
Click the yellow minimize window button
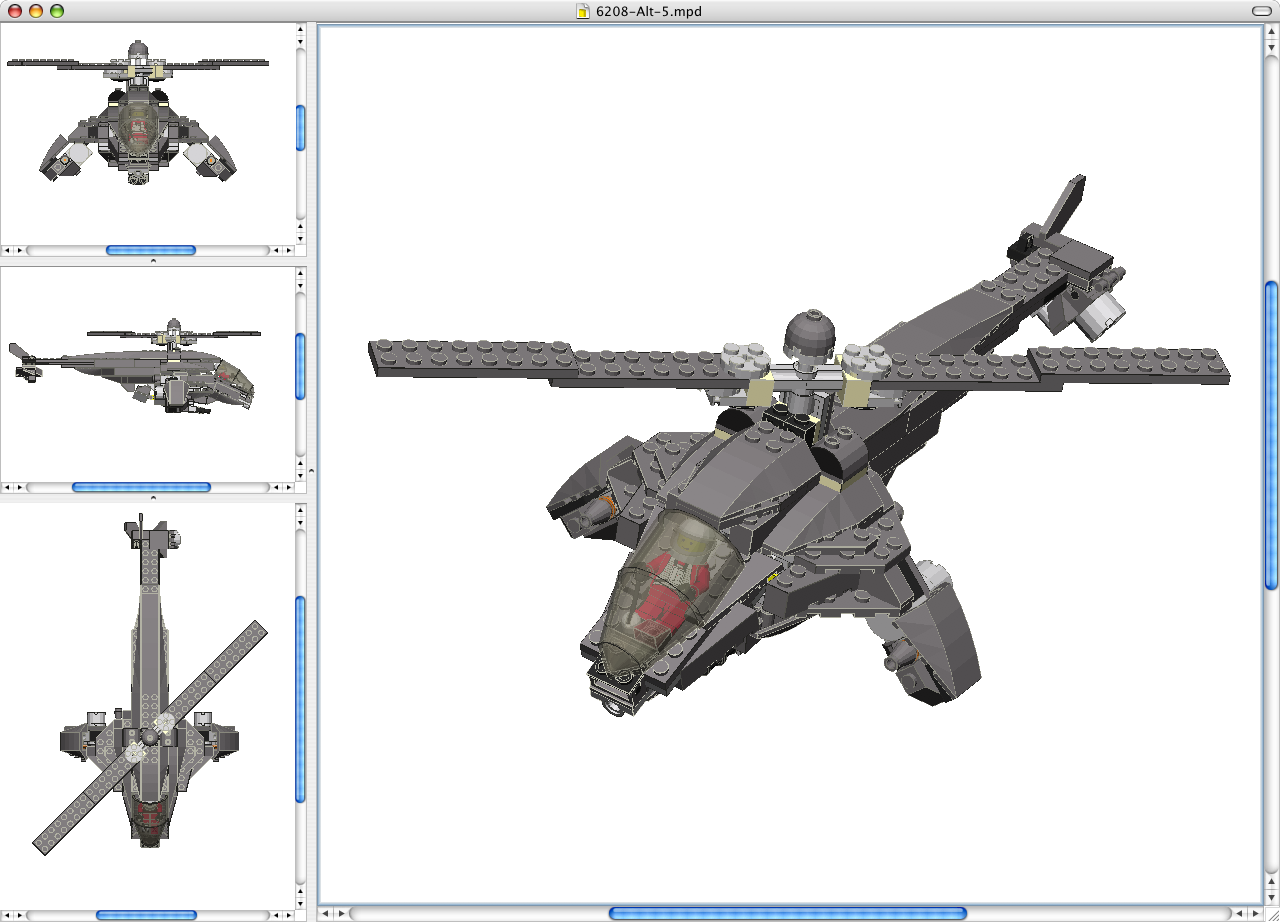(x=36, y=11)
